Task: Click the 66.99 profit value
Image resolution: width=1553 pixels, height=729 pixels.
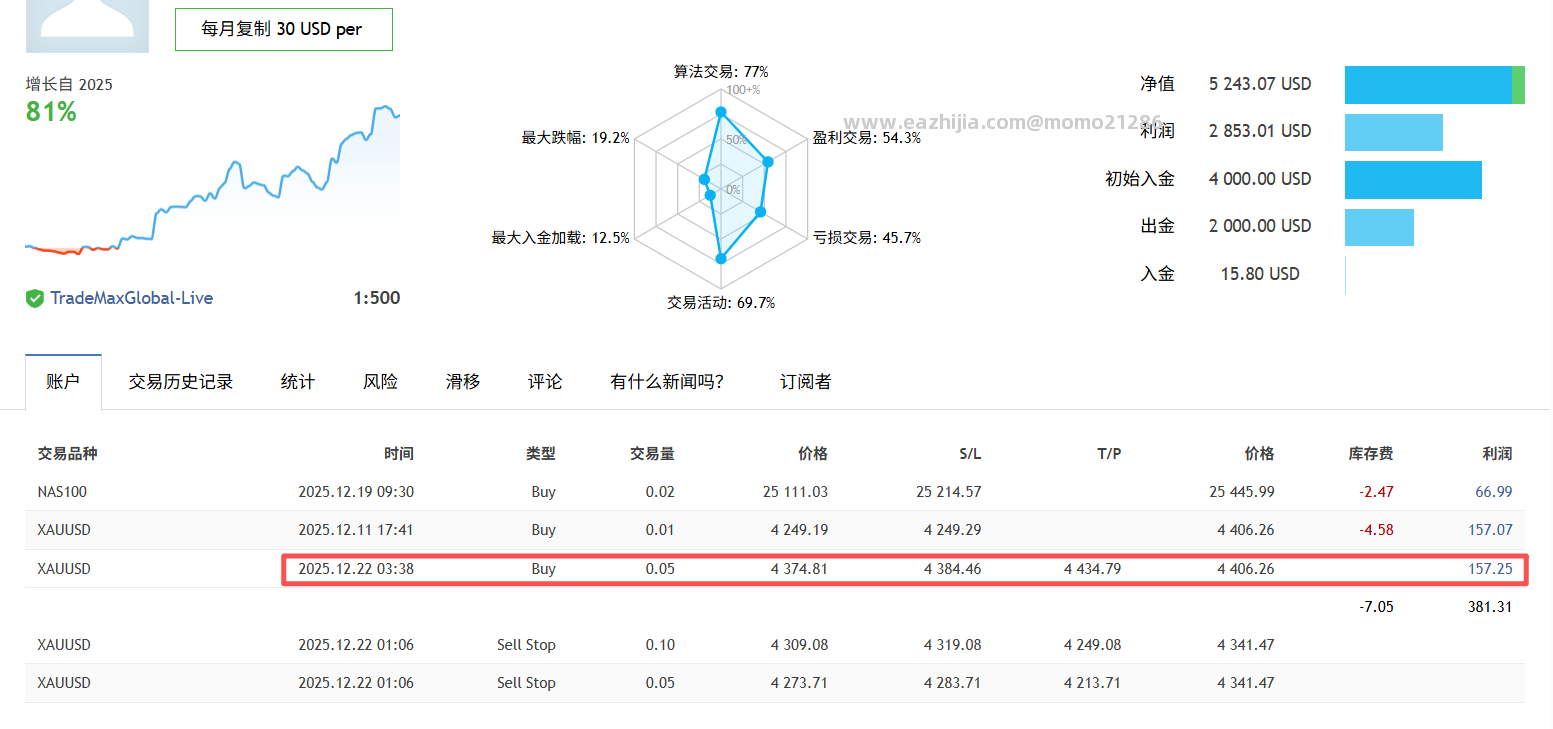Action: 1493,492
